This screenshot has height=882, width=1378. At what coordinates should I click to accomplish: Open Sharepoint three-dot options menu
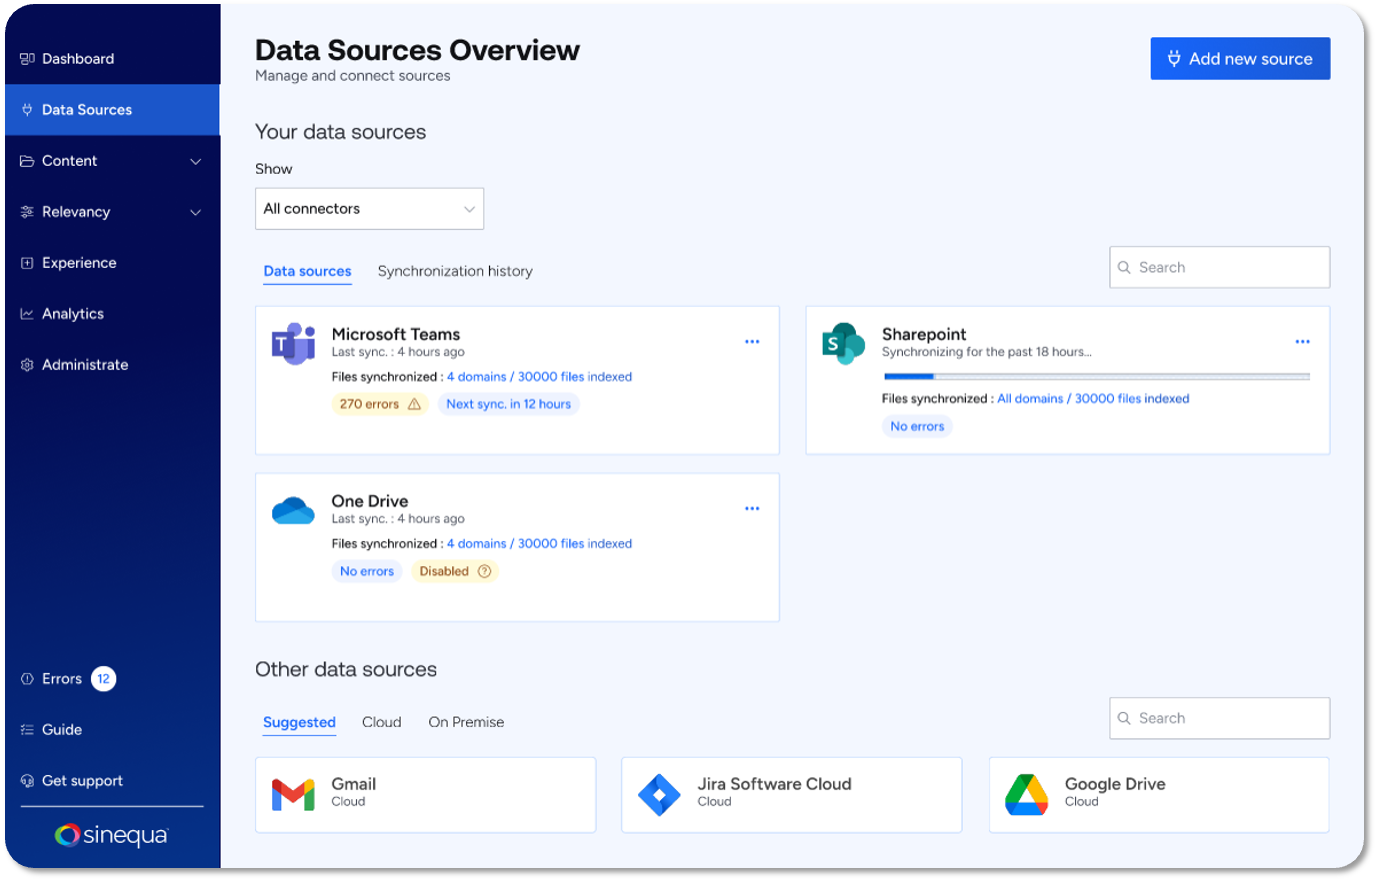[1302, 342]
